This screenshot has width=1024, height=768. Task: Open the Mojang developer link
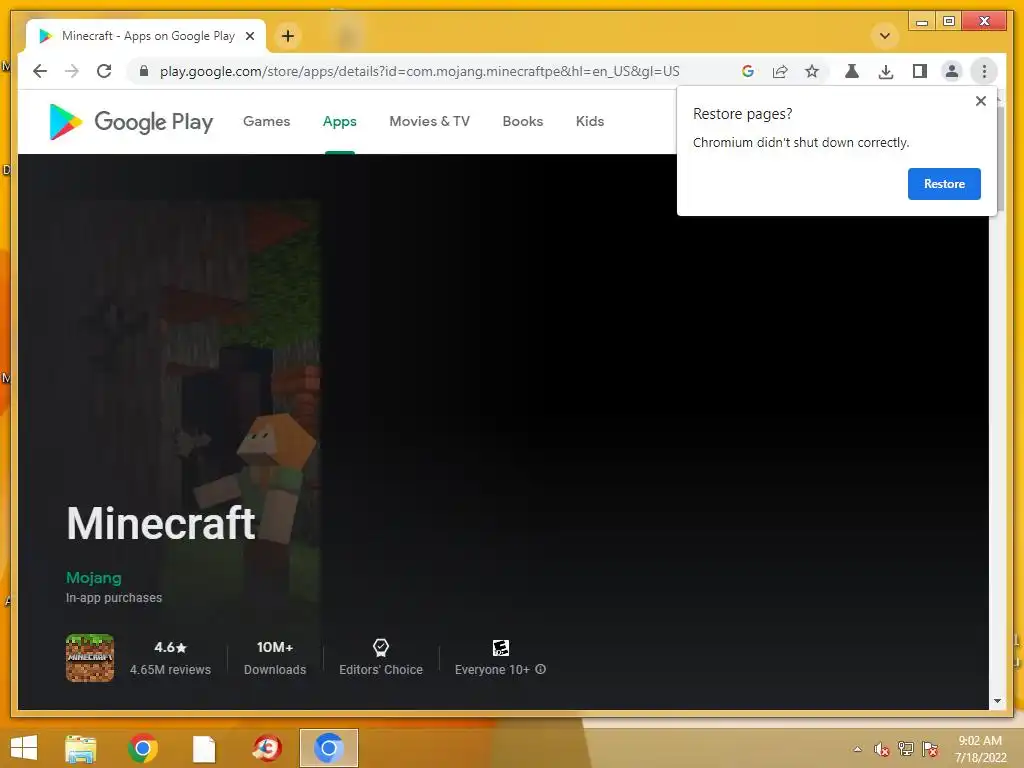click(x=93, y=578)
